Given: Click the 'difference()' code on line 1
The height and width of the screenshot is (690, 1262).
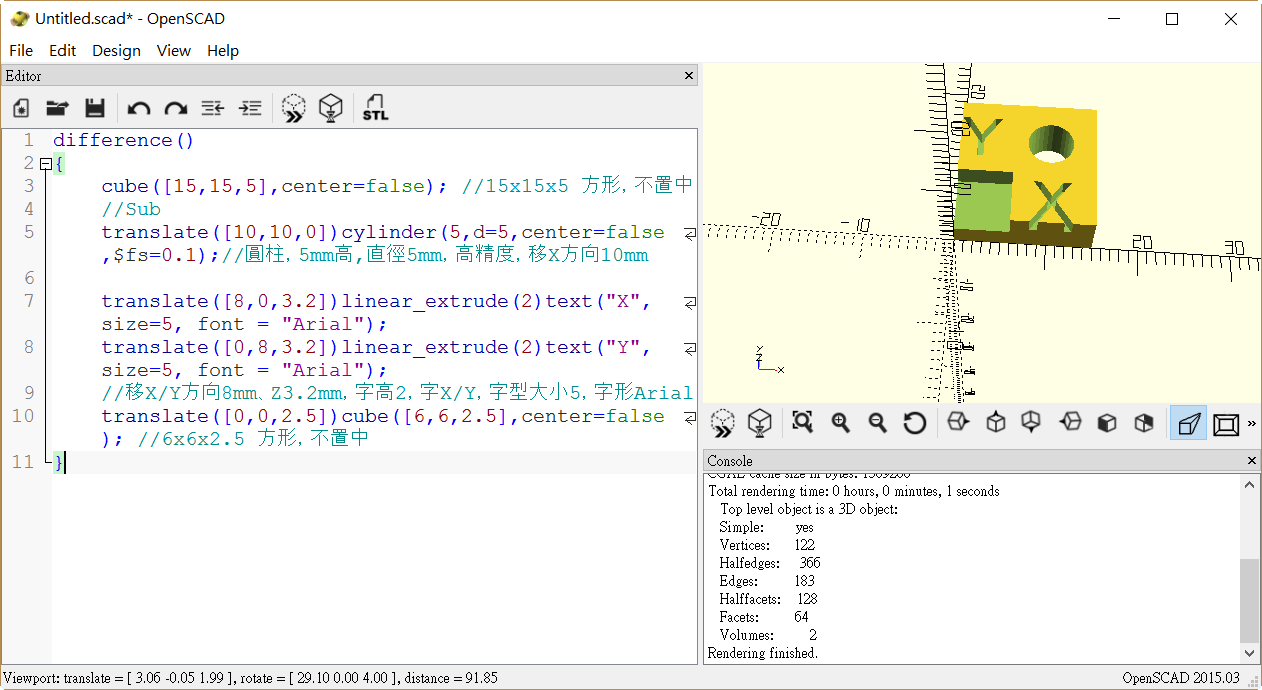Looking at the screenshot, I should coord(124,140).
